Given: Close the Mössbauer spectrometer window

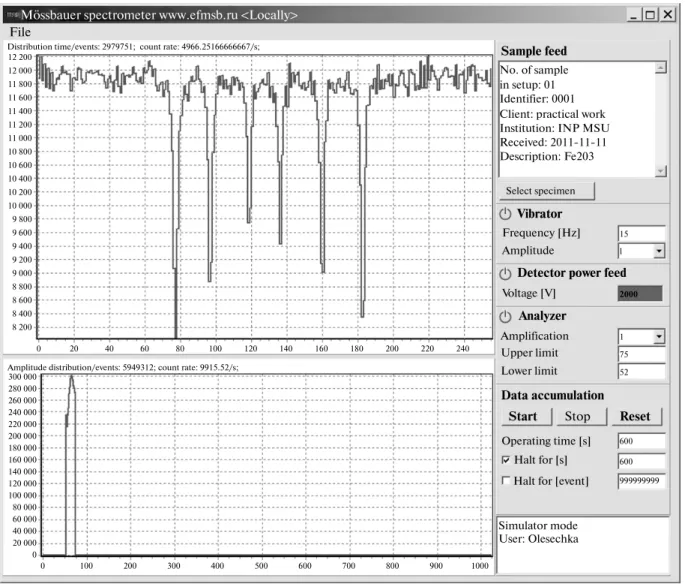Looking at the screenshot, I should 668,15.
